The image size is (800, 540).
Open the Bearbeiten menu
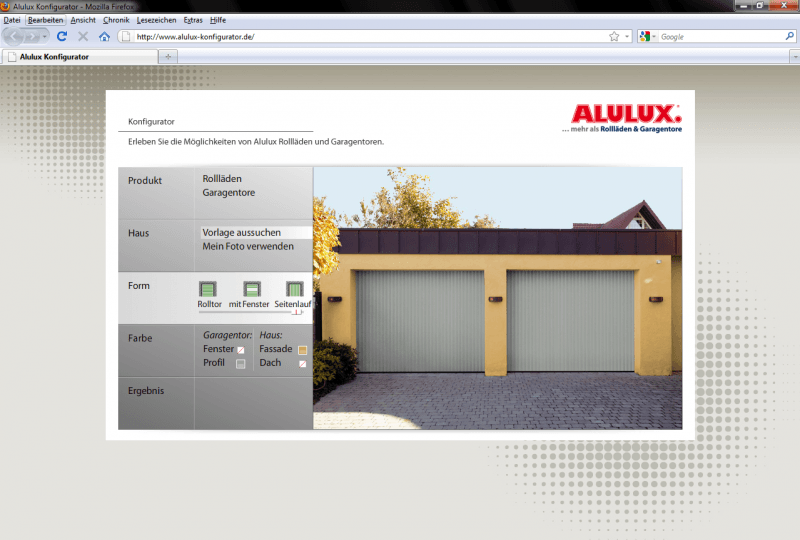click(x=45, y=20)
